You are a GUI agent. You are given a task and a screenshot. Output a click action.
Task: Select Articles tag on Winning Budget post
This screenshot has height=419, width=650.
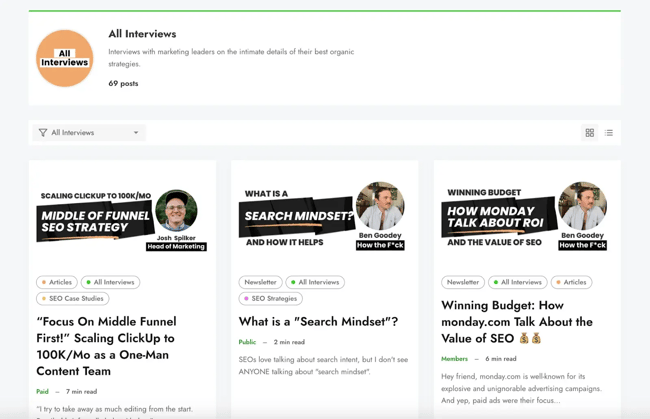point(571,282)
